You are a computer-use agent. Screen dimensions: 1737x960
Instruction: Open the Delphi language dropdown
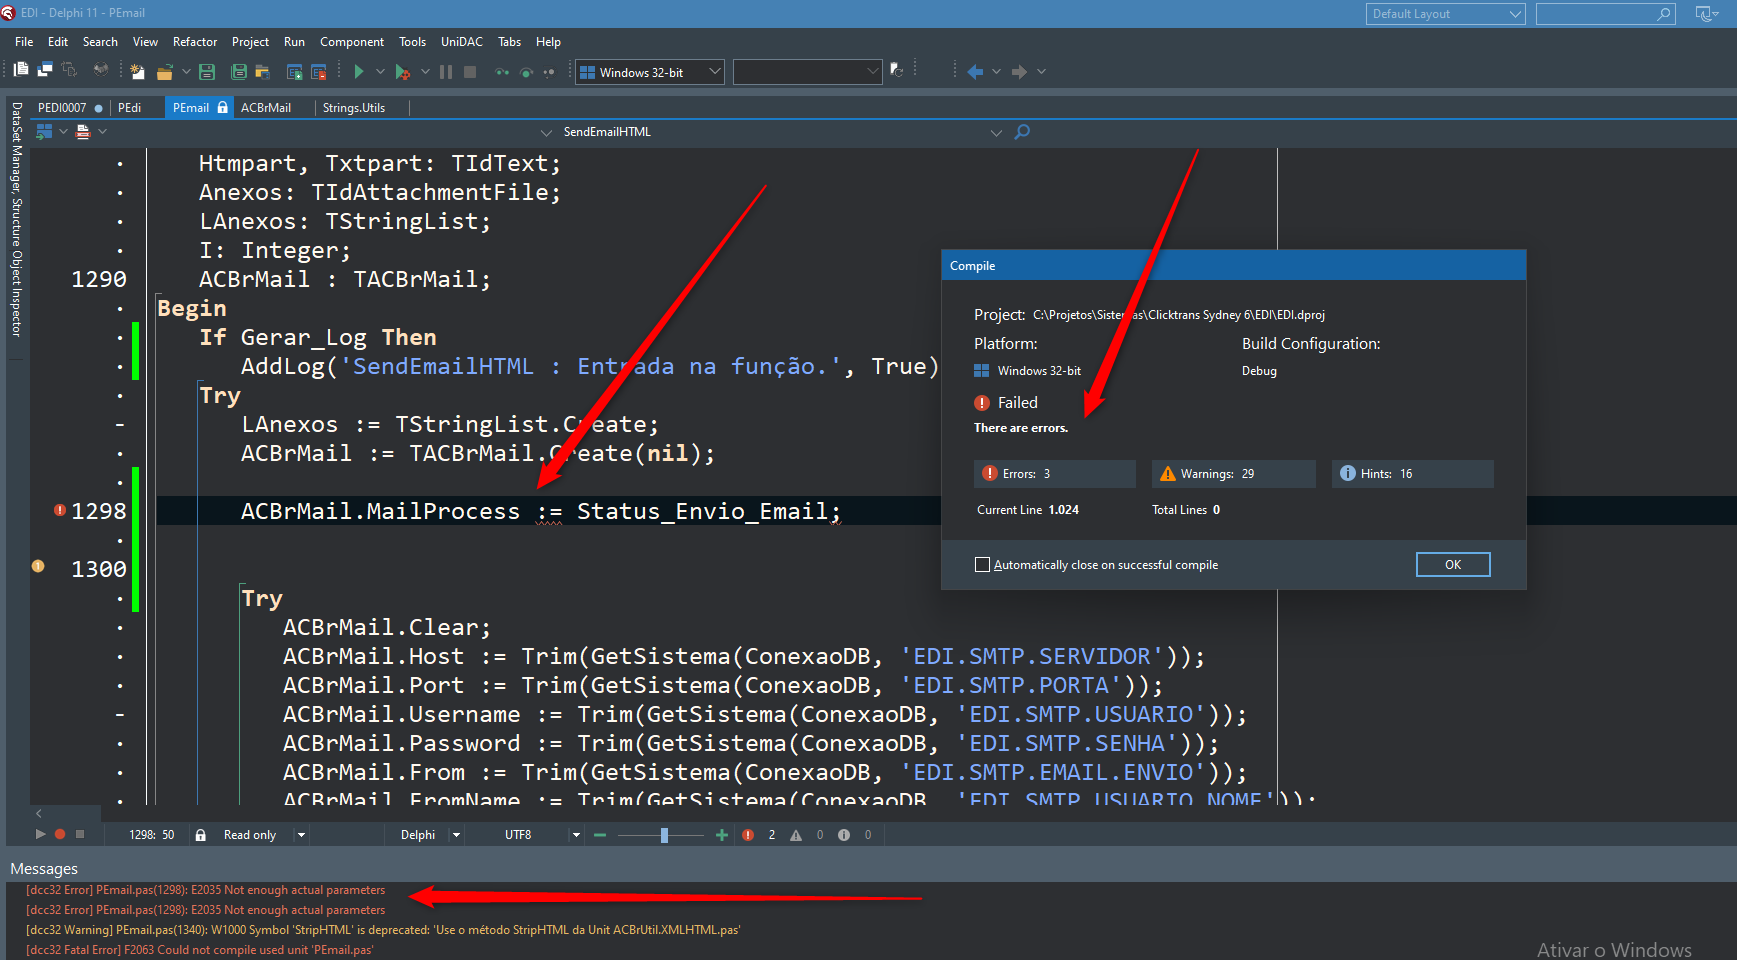click(x=456, y=835)
